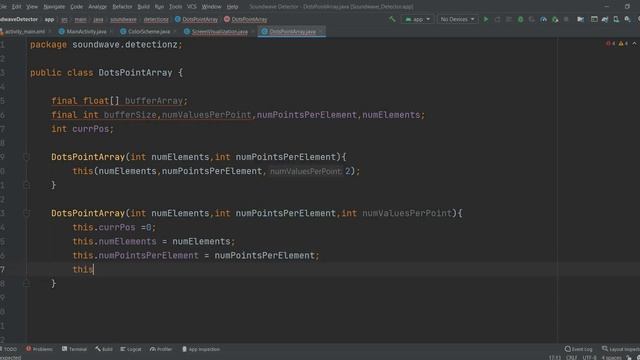Open the Code menu
This screenshot has height=360, width=640.
coord(77,7)
